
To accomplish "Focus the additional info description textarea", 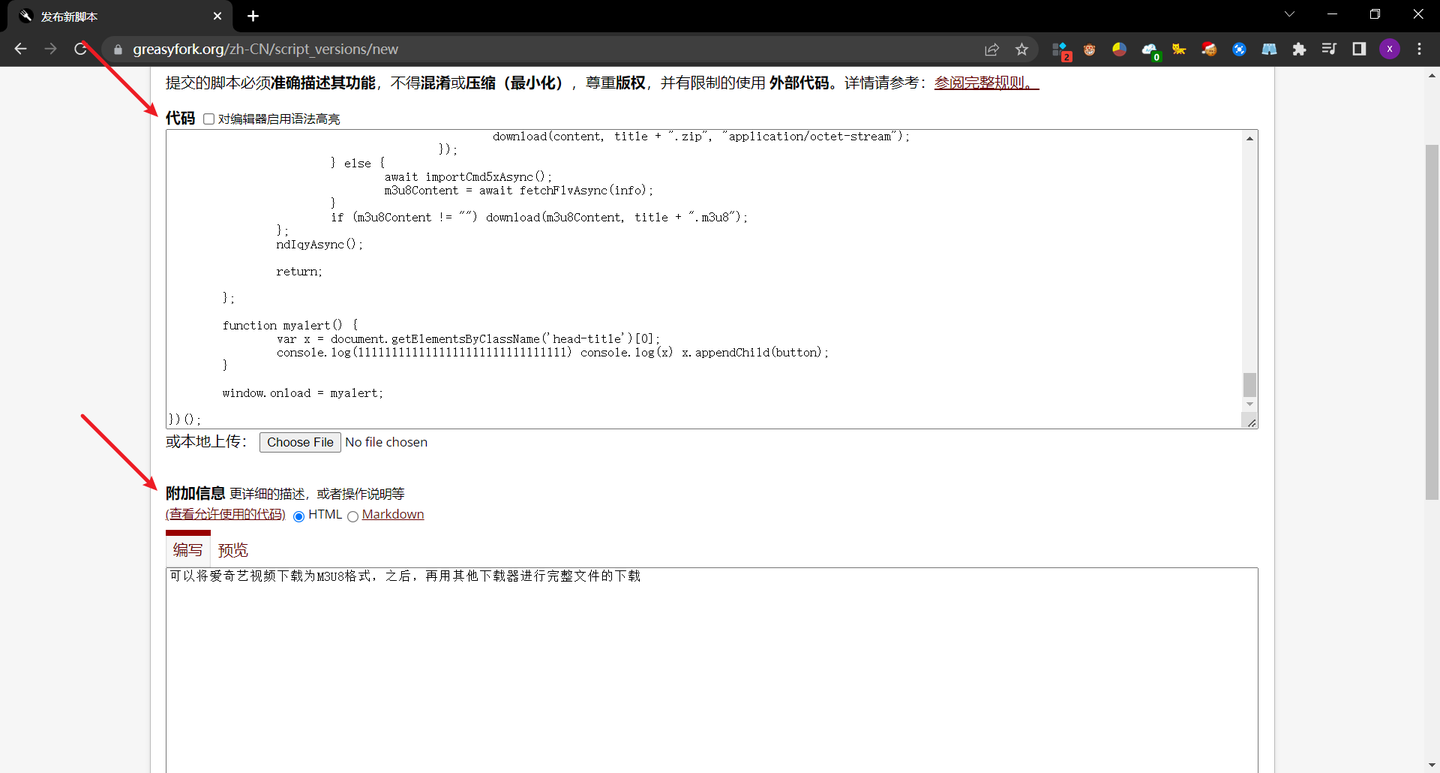I will coord(712,670).
